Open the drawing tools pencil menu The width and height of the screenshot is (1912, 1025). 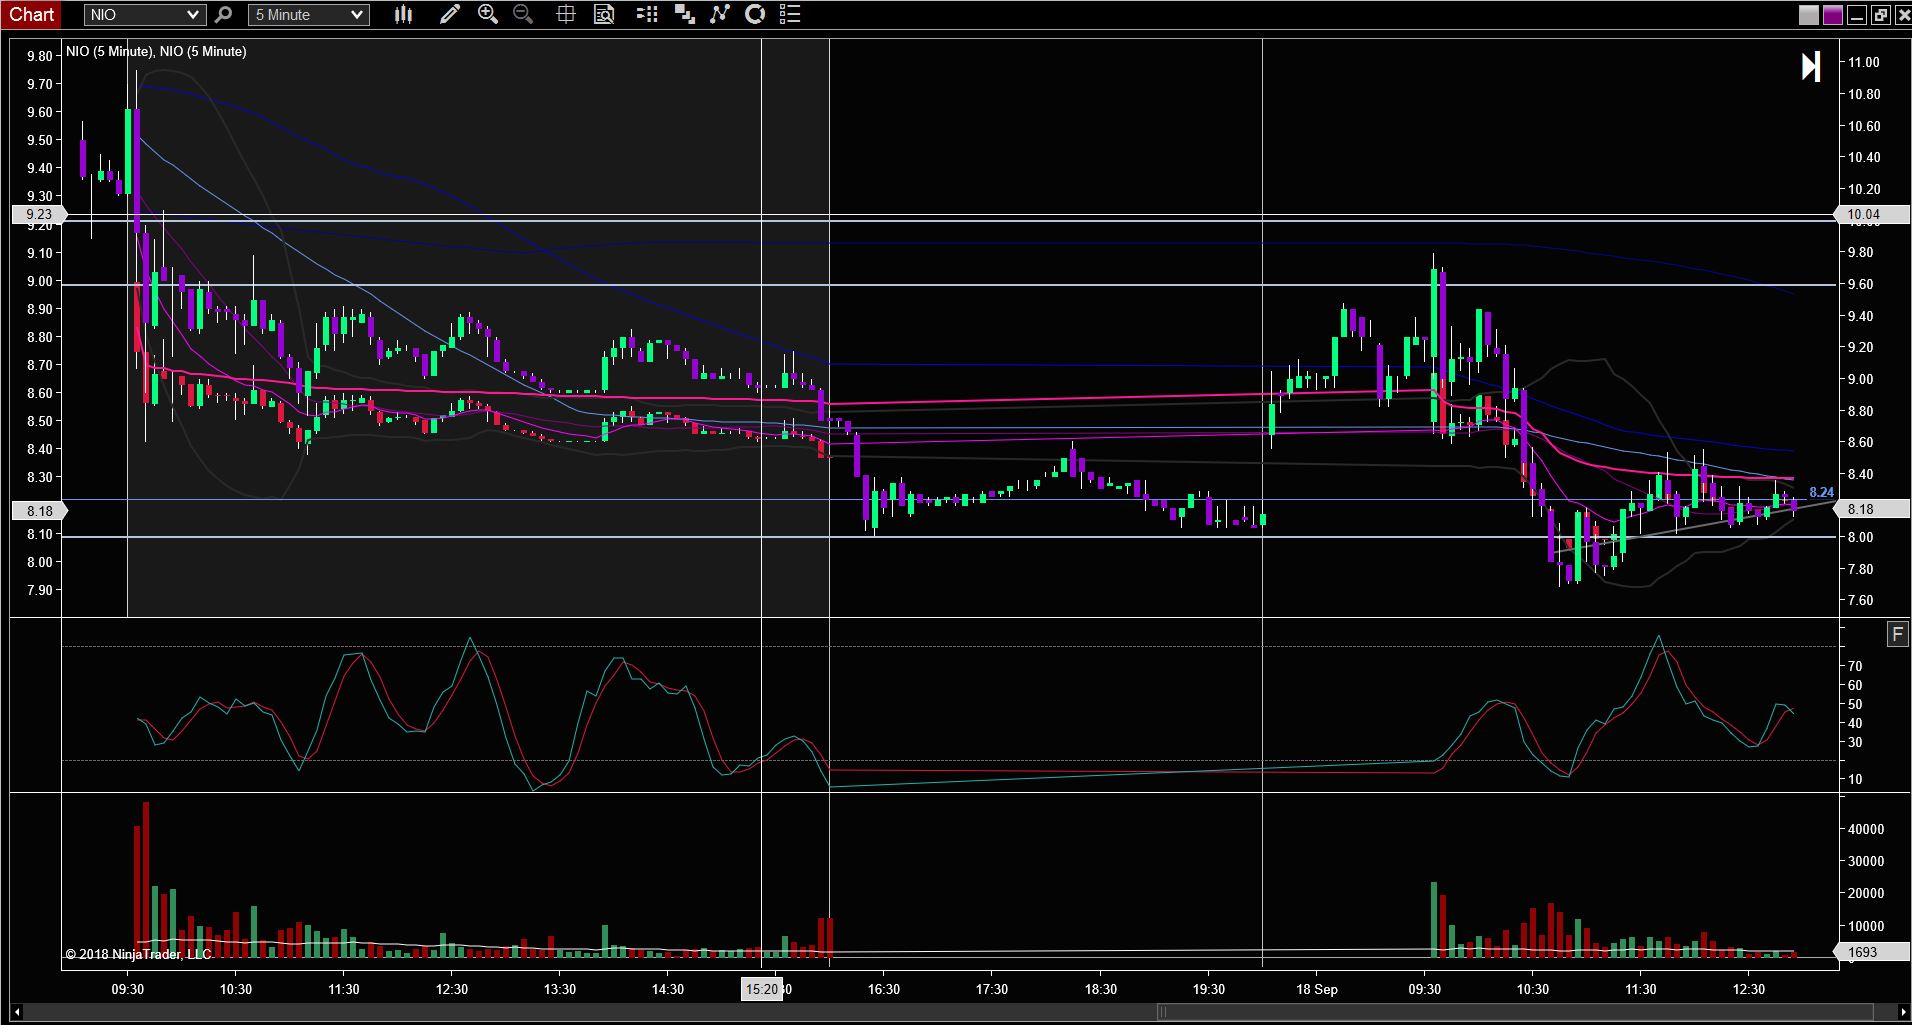tap(449, 15)
